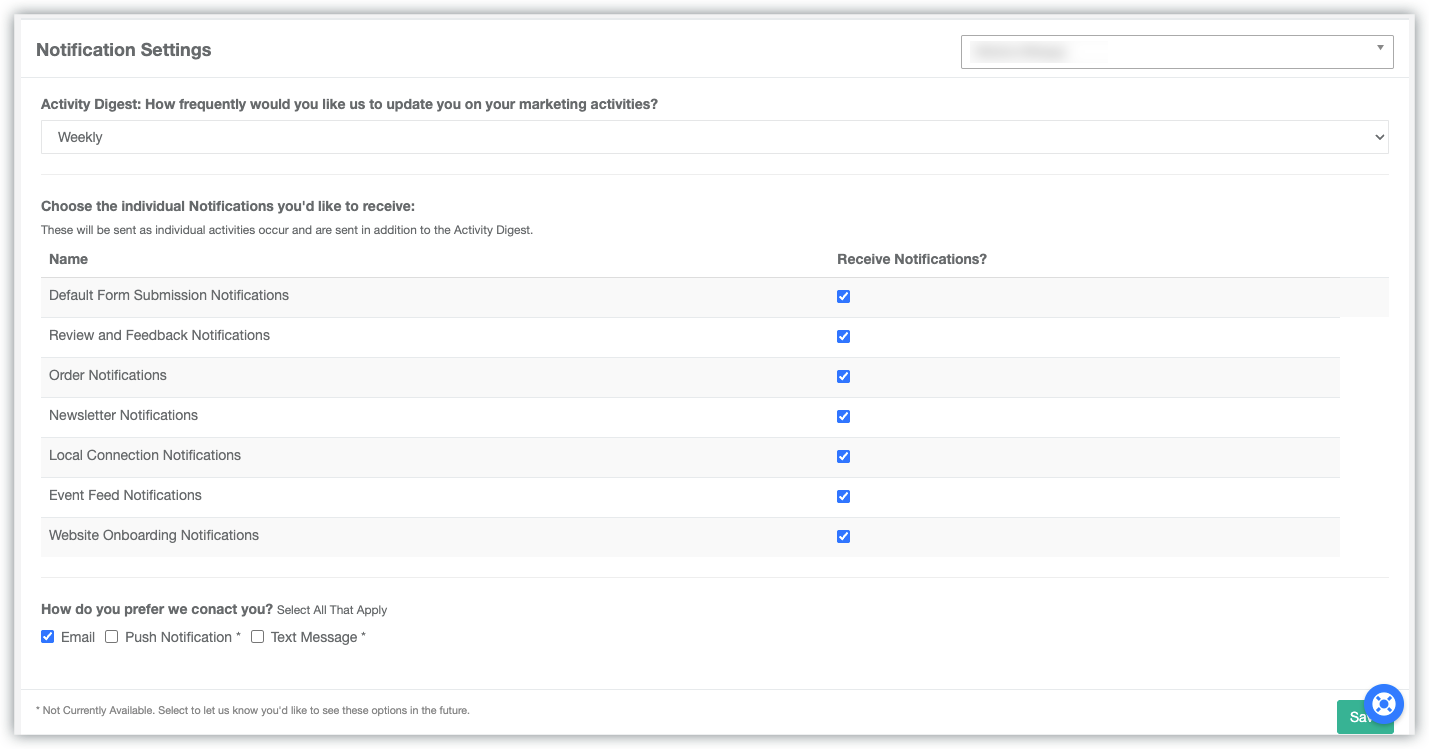This screenshot has height=749, width=1429.
Task: Click 'Local Connection Notifications' row text
Action: pyautogui.click(x=145, y=455)
